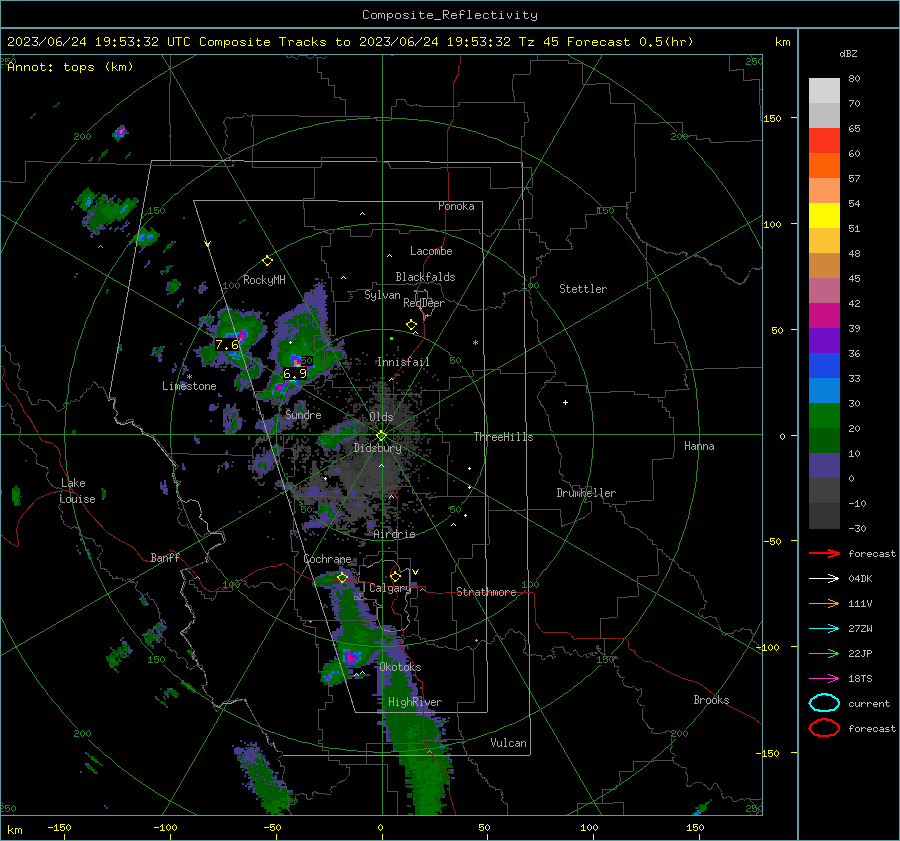Click the dBZ legend heading
The height and width of the screenshot is (841, 900).
848,53
